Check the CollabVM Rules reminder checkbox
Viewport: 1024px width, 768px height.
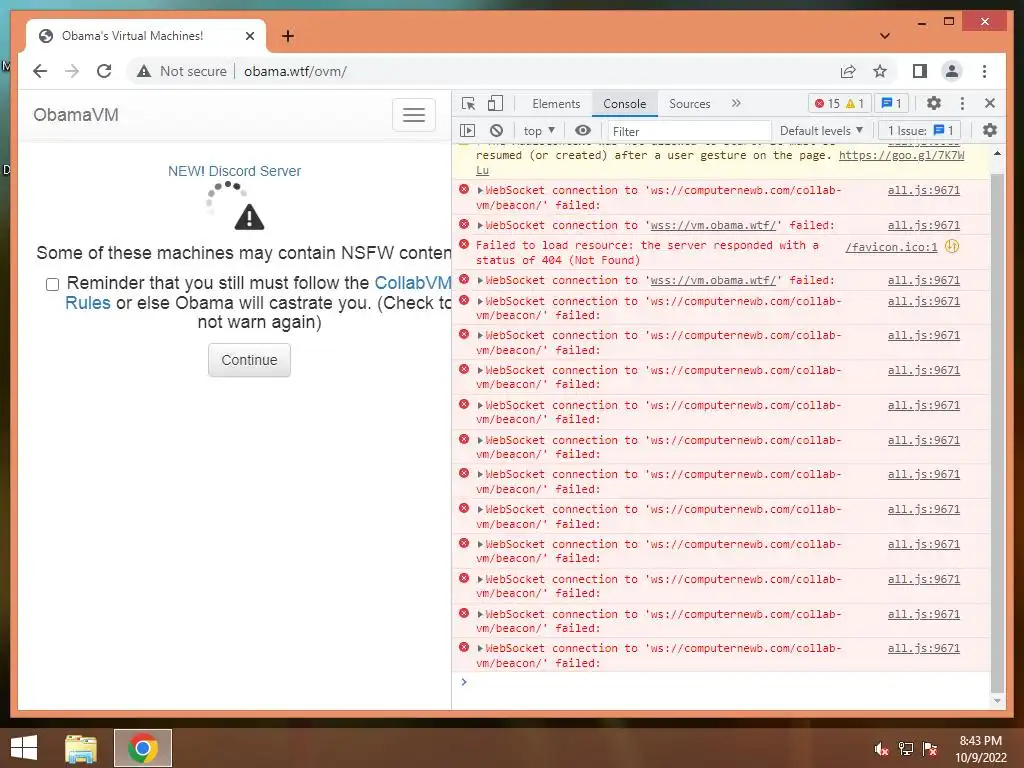[x=52, y=284]
